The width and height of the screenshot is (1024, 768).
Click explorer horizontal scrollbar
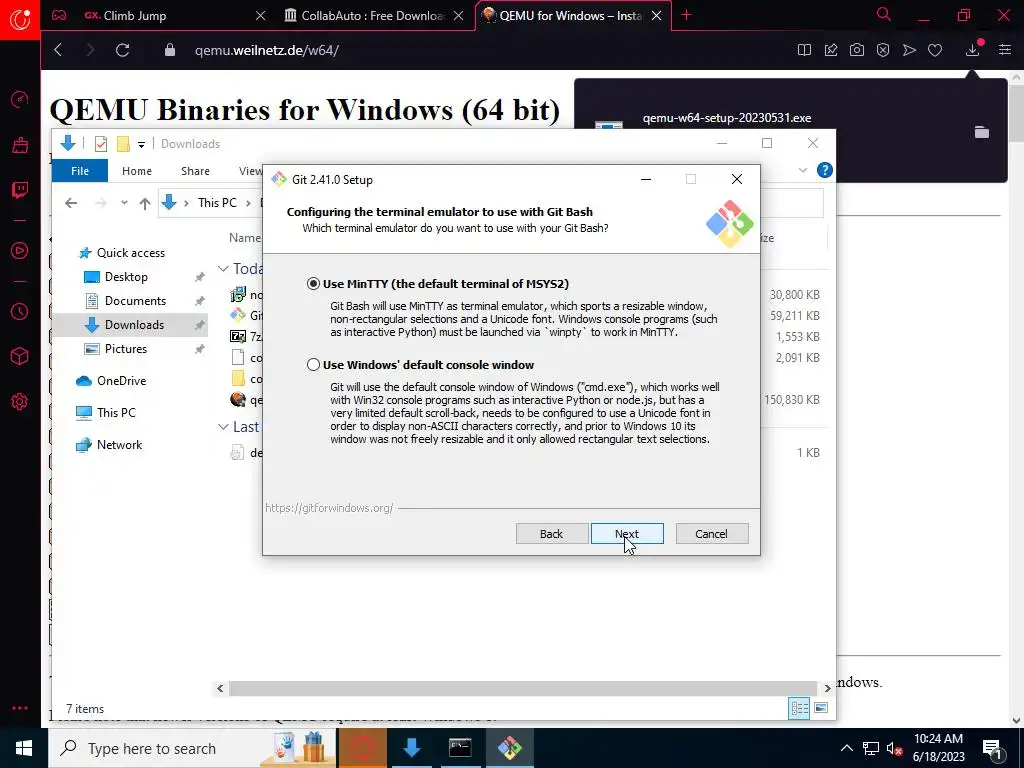click(523, 688)
